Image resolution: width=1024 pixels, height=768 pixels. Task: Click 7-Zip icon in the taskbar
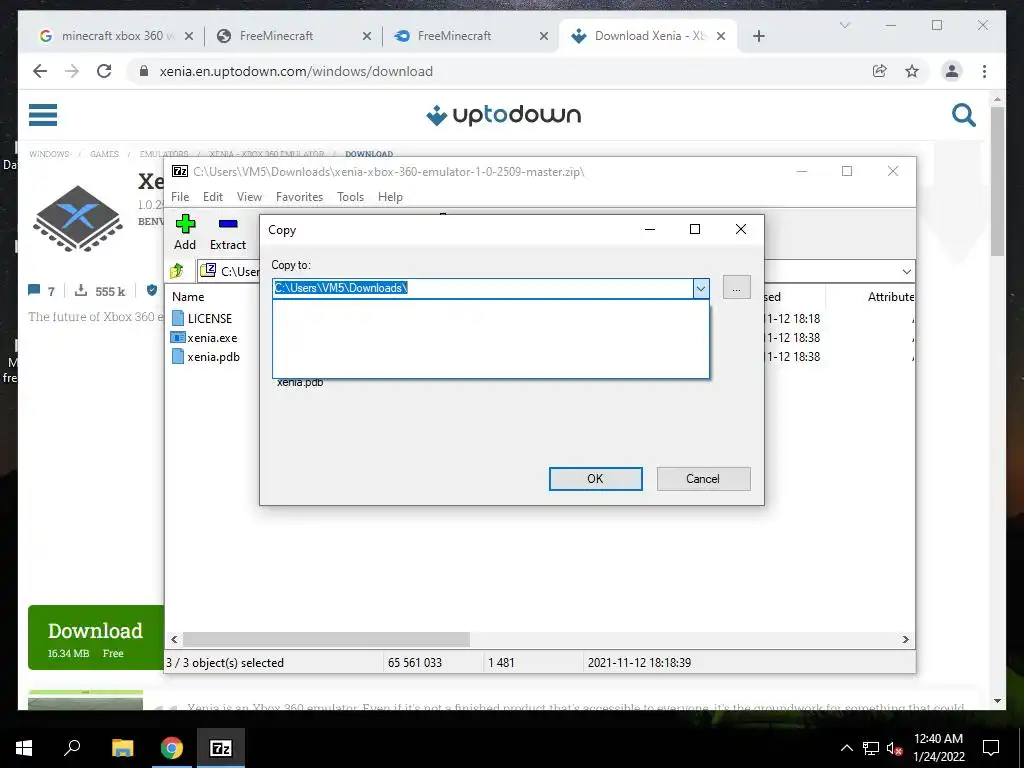(221, 748)
